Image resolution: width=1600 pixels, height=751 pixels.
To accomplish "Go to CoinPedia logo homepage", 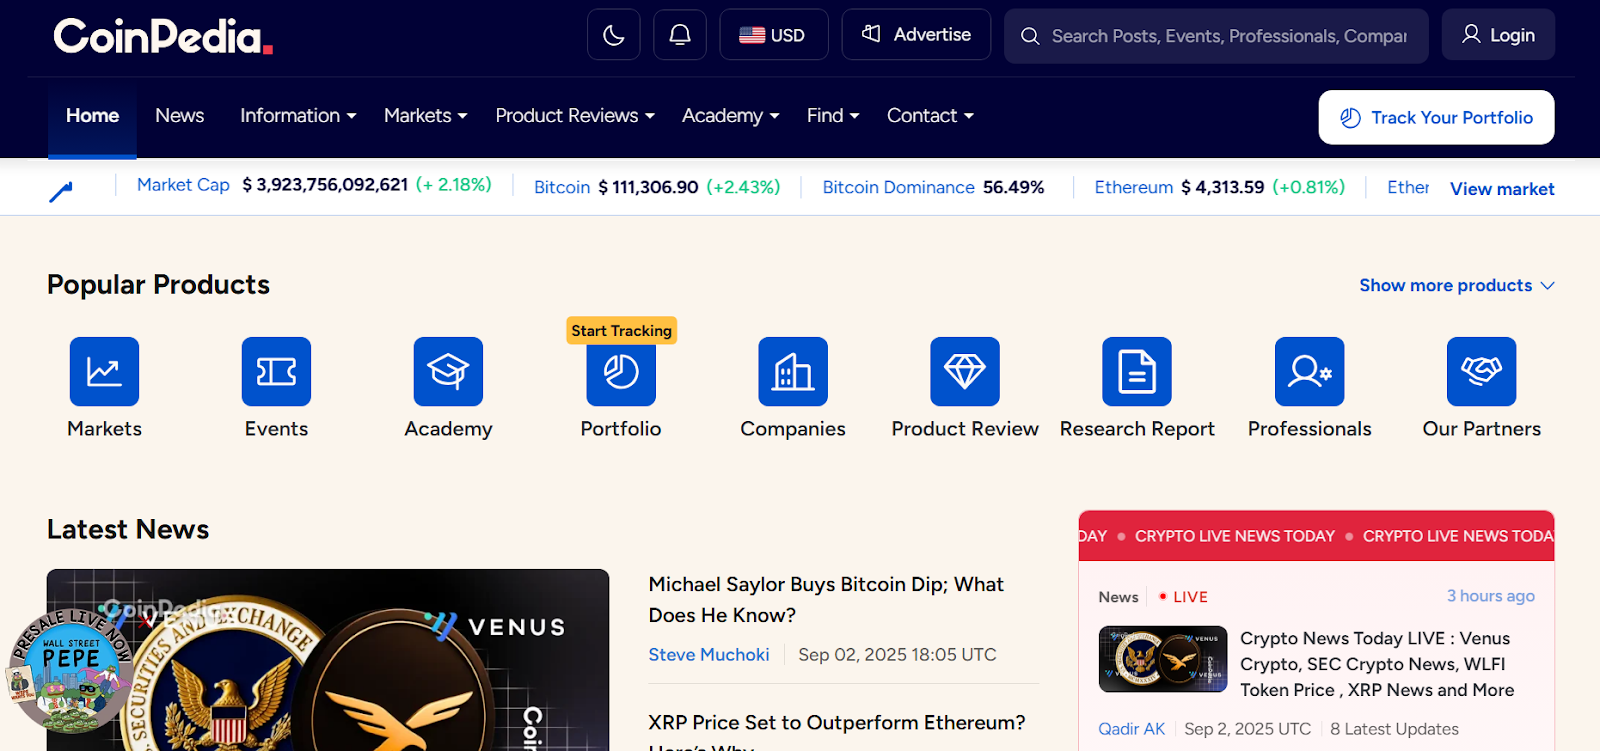I will click(163, 36).
